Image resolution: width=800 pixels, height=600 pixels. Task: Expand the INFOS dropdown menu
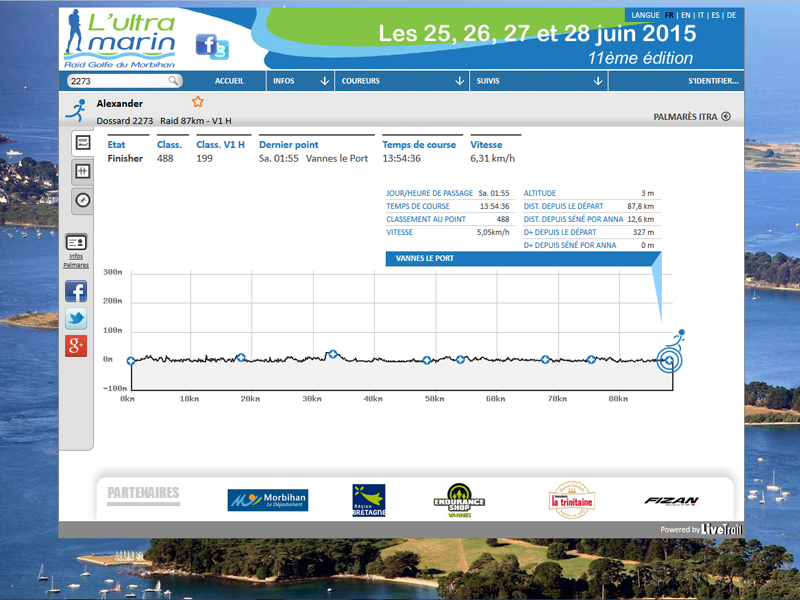pyautogui.click(x=301, y=81)
